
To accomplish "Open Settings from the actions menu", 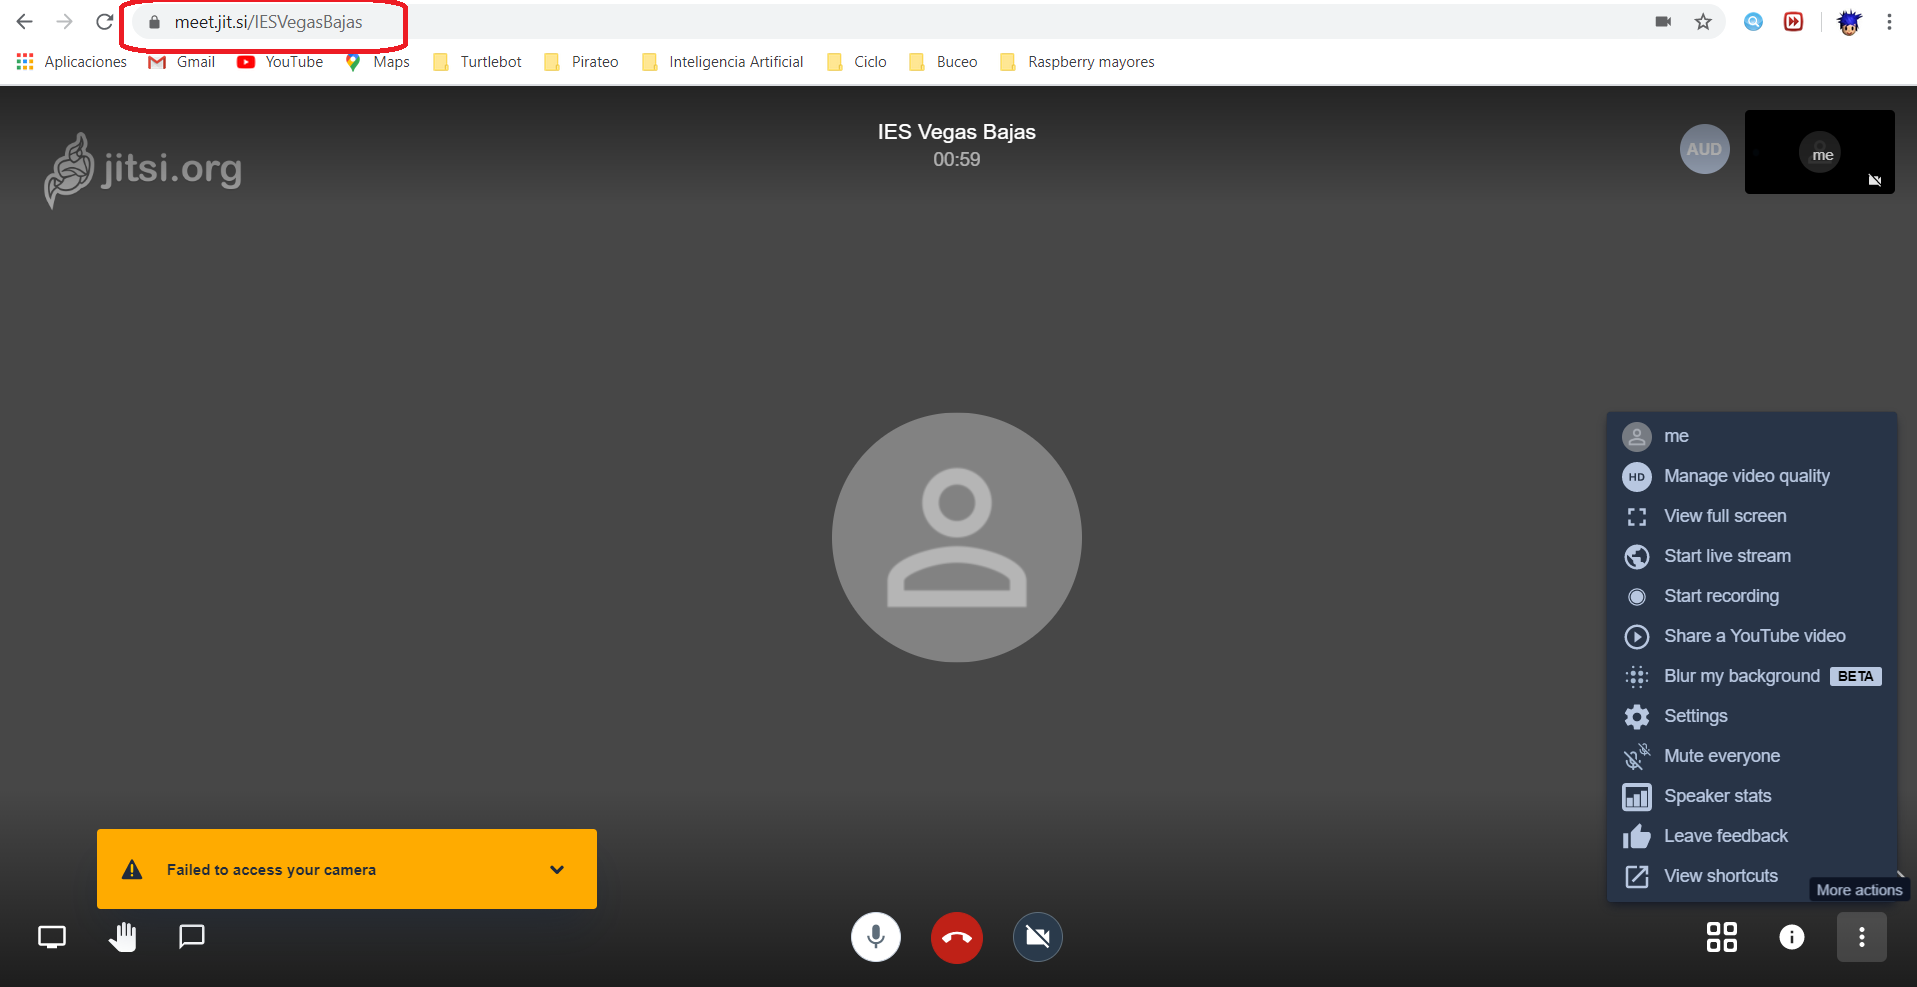I will click(x=1695, y=716).
